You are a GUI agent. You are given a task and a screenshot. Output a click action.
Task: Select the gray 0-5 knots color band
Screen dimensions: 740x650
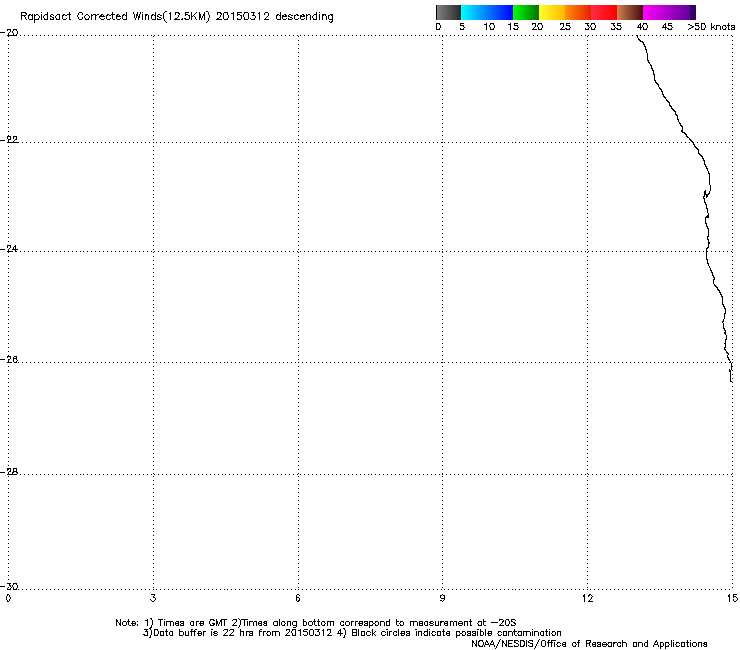click(x=448, y=12)
